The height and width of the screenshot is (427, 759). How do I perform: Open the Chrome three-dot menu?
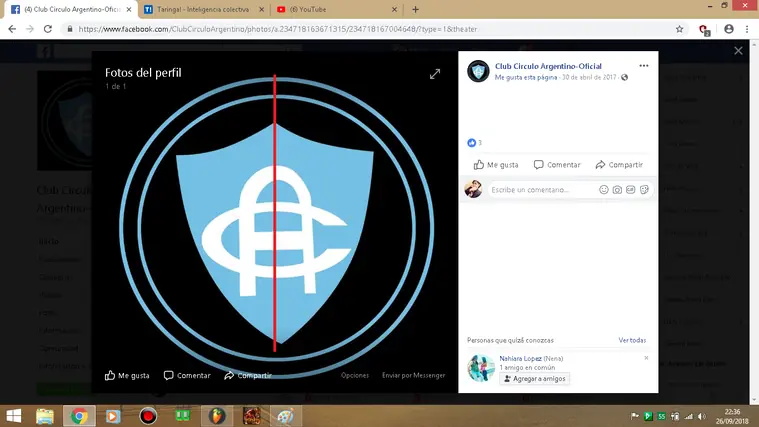click(747, 29)
